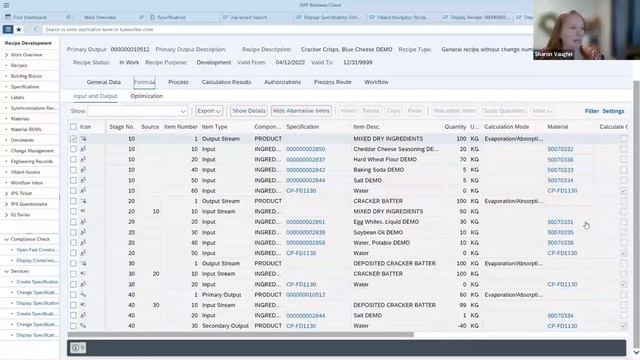Click row icon for Soybean Oil DEMO
The image size is (640, 360).
pos(83,232)
